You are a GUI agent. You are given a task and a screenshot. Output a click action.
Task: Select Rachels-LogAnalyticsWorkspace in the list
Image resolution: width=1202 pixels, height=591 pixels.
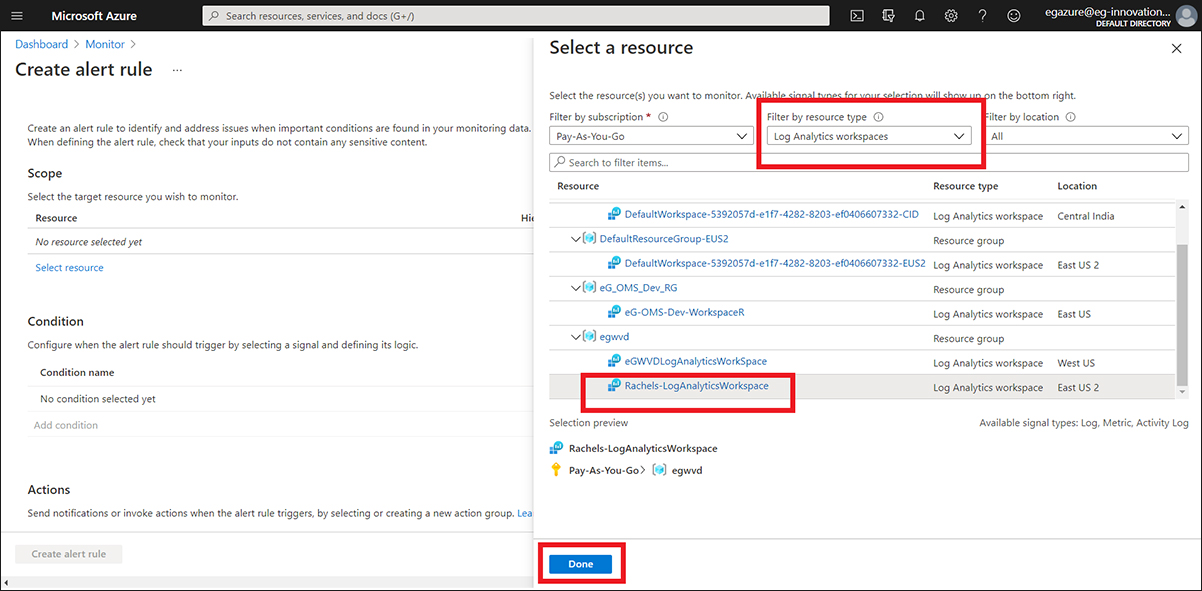click(x=696, y=386)
